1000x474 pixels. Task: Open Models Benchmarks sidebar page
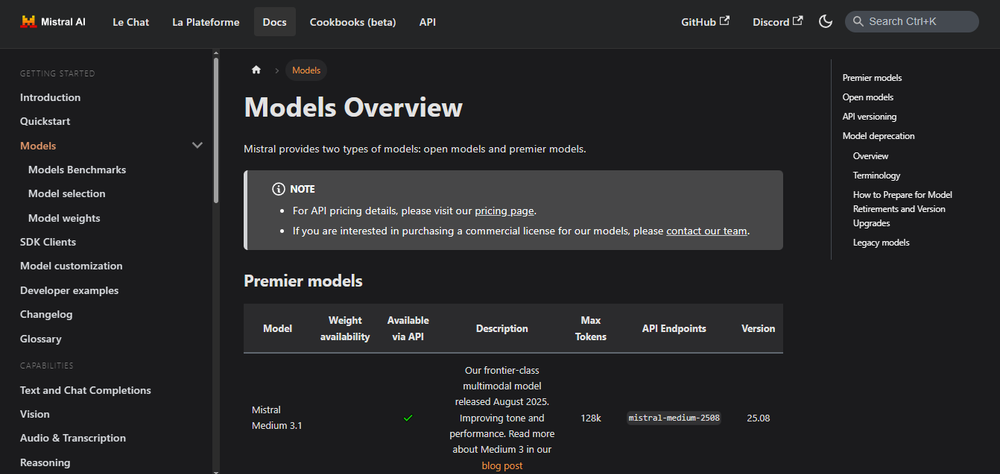[77, 170]
